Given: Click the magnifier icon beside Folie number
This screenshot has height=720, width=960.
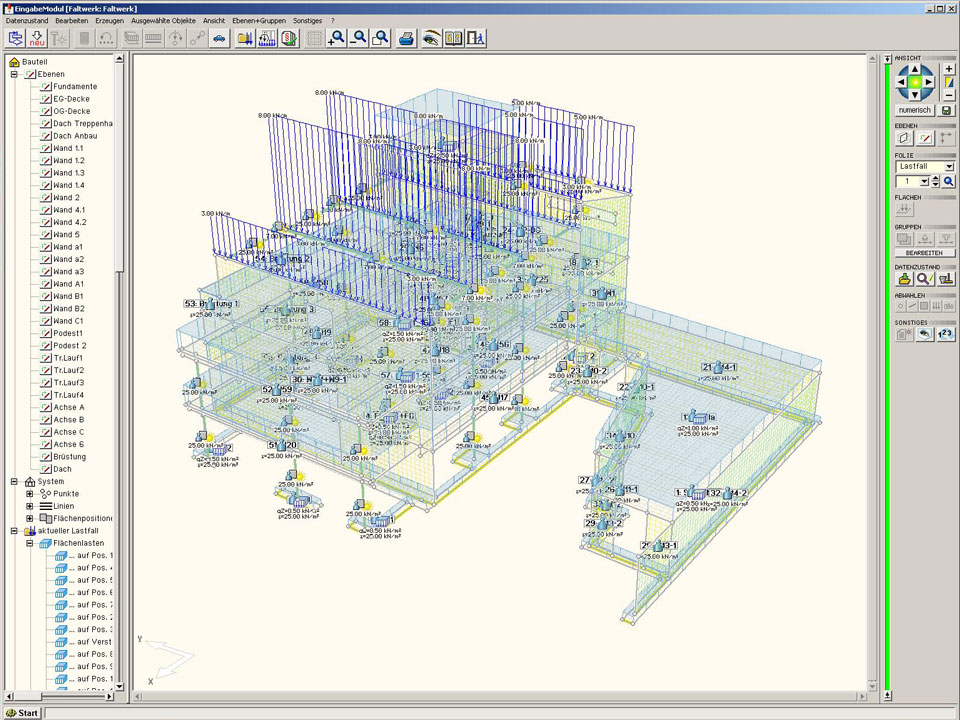Looking at the screenshot, I should coord(948,182).
